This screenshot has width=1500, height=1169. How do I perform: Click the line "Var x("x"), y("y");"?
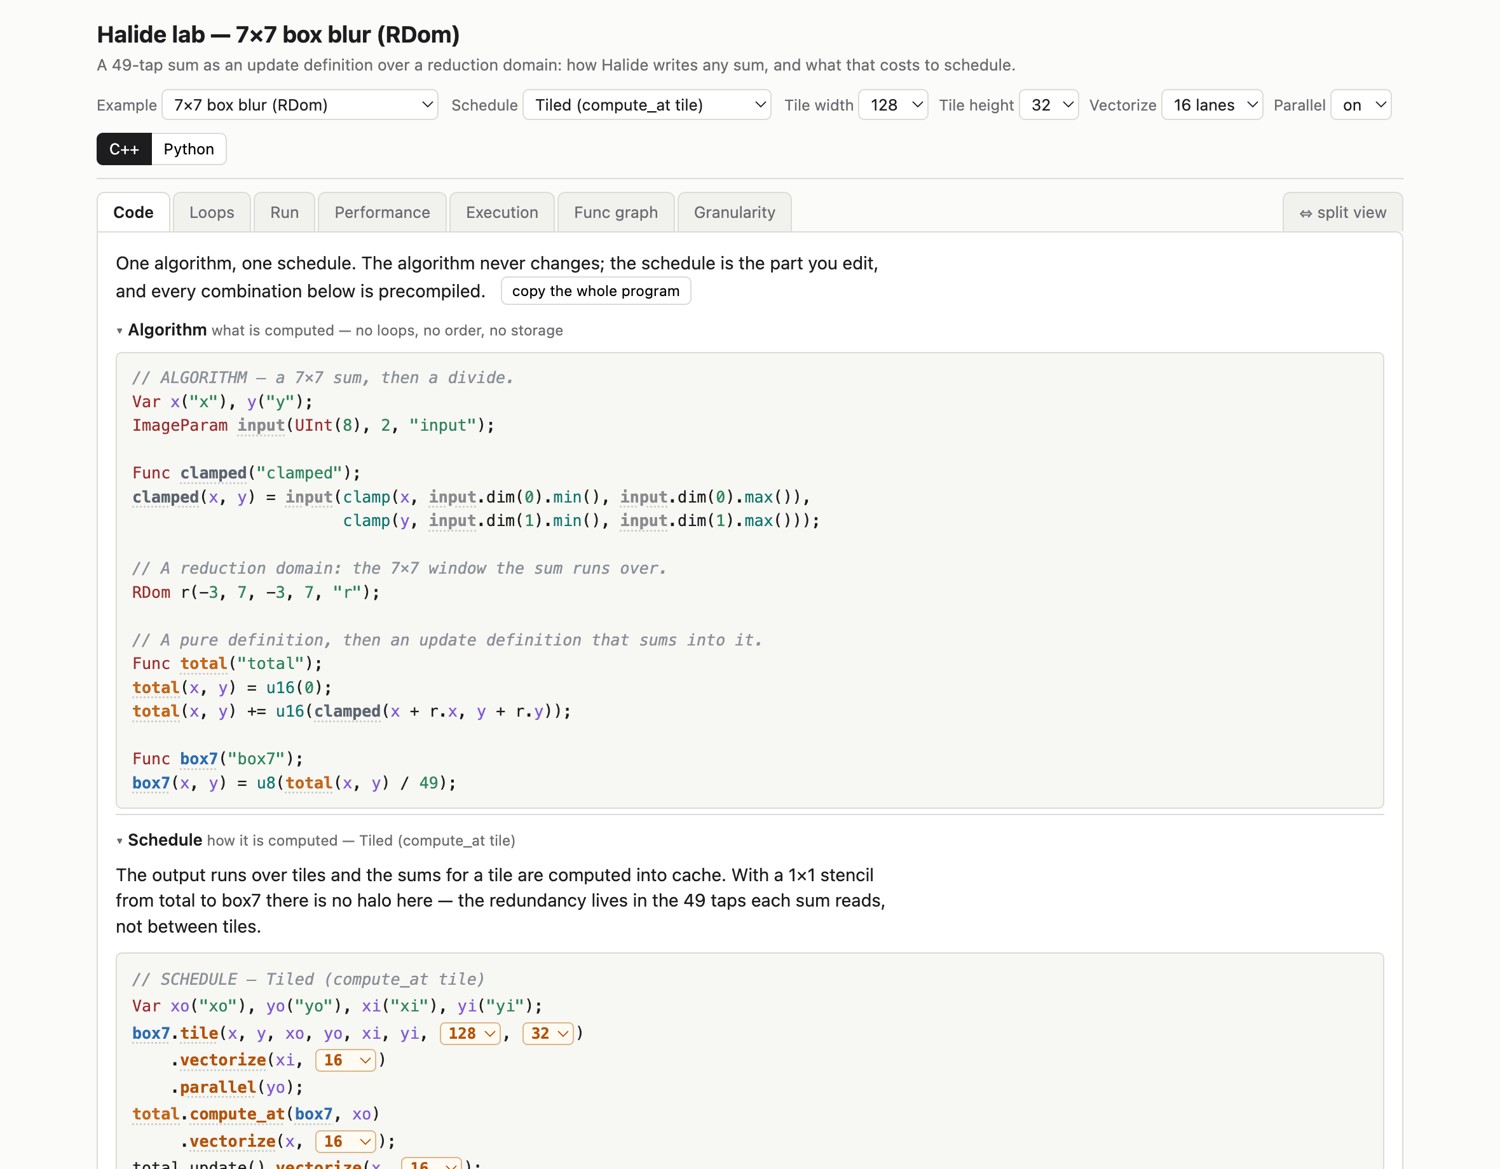(x=222, y=402)
